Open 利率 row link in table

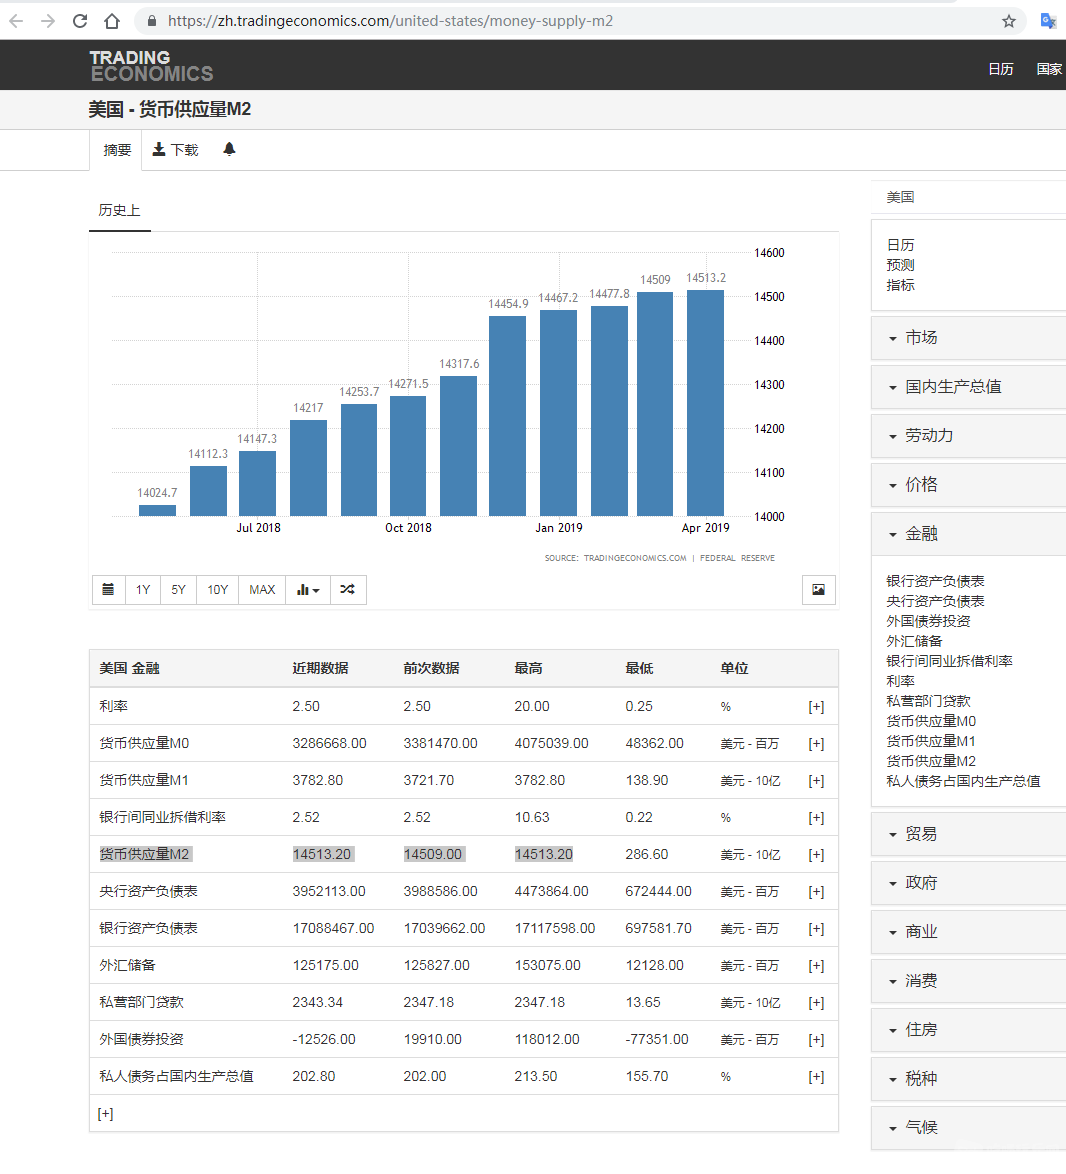114,706
